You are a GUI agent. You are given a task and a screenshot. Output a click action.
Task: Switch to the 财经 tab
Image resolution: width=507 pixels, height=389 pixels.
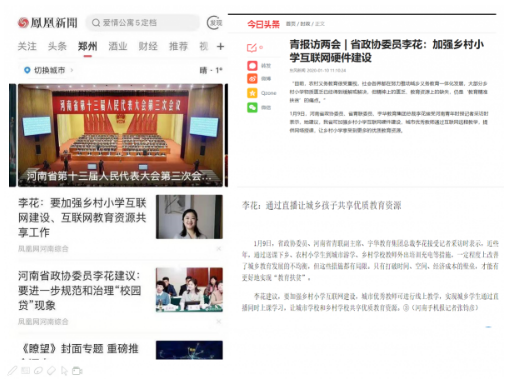tap(148, 46)
